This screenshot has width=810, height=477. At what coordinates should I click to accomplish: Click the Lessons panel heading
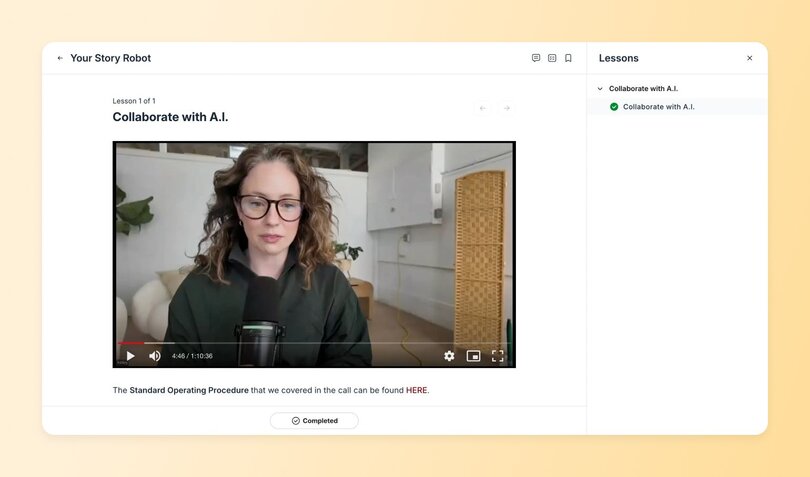pos(619,58)
